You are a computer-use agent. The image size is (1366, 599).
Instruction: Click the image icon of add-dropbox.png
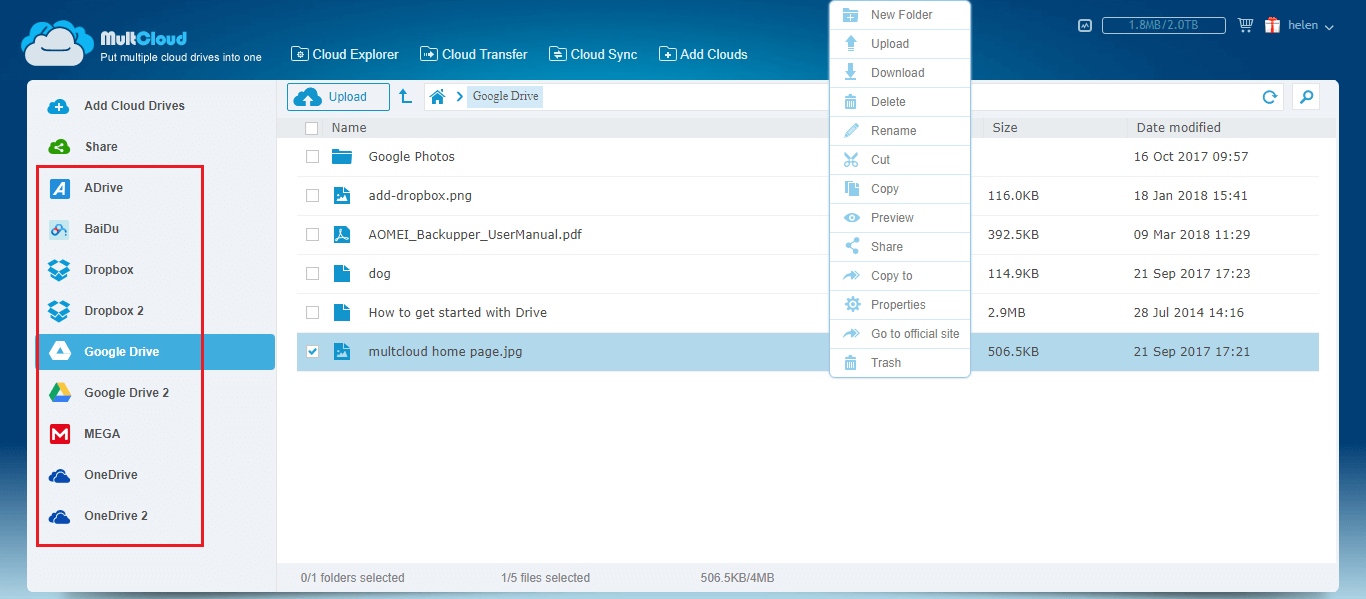coord(342,196)
